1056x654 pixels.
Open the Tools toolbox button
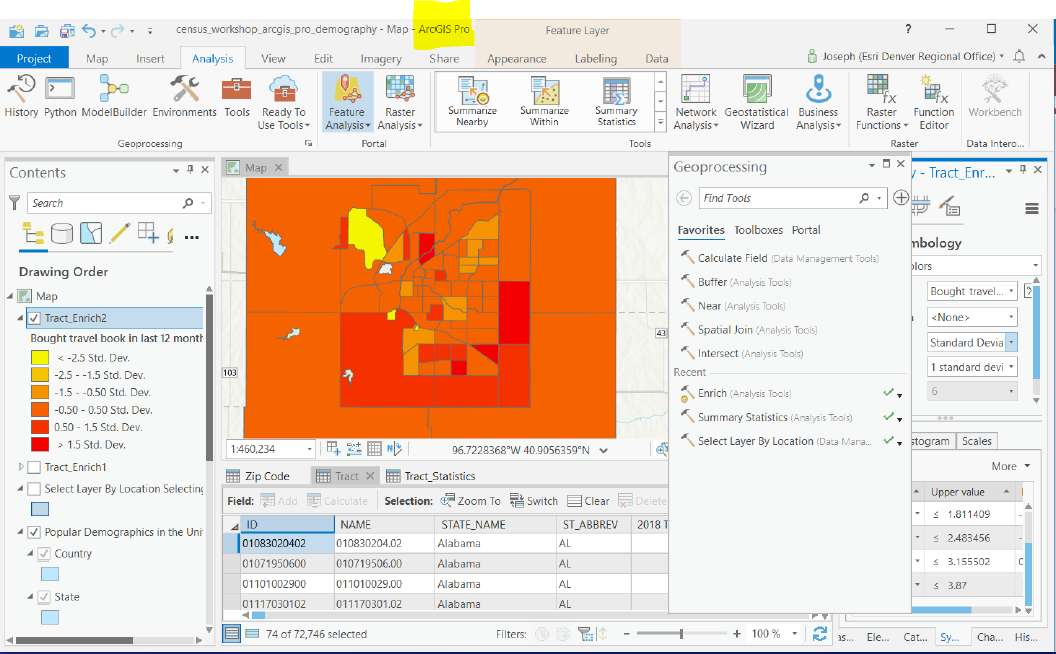coord(236,97)
